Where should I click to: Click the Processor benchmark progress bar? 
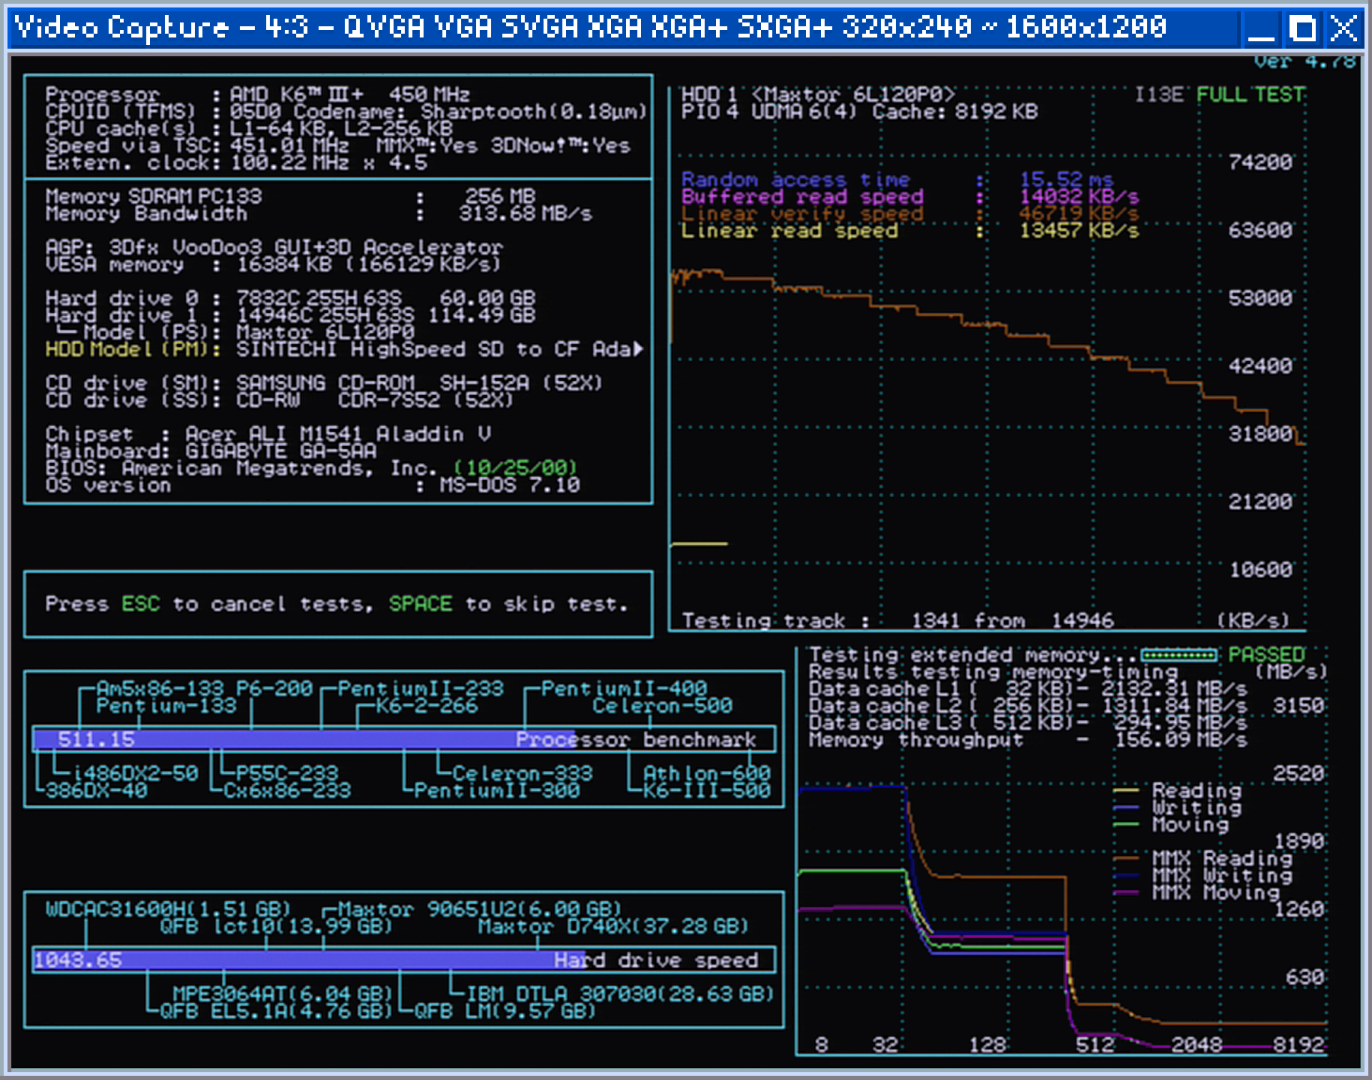click(404, 740)
